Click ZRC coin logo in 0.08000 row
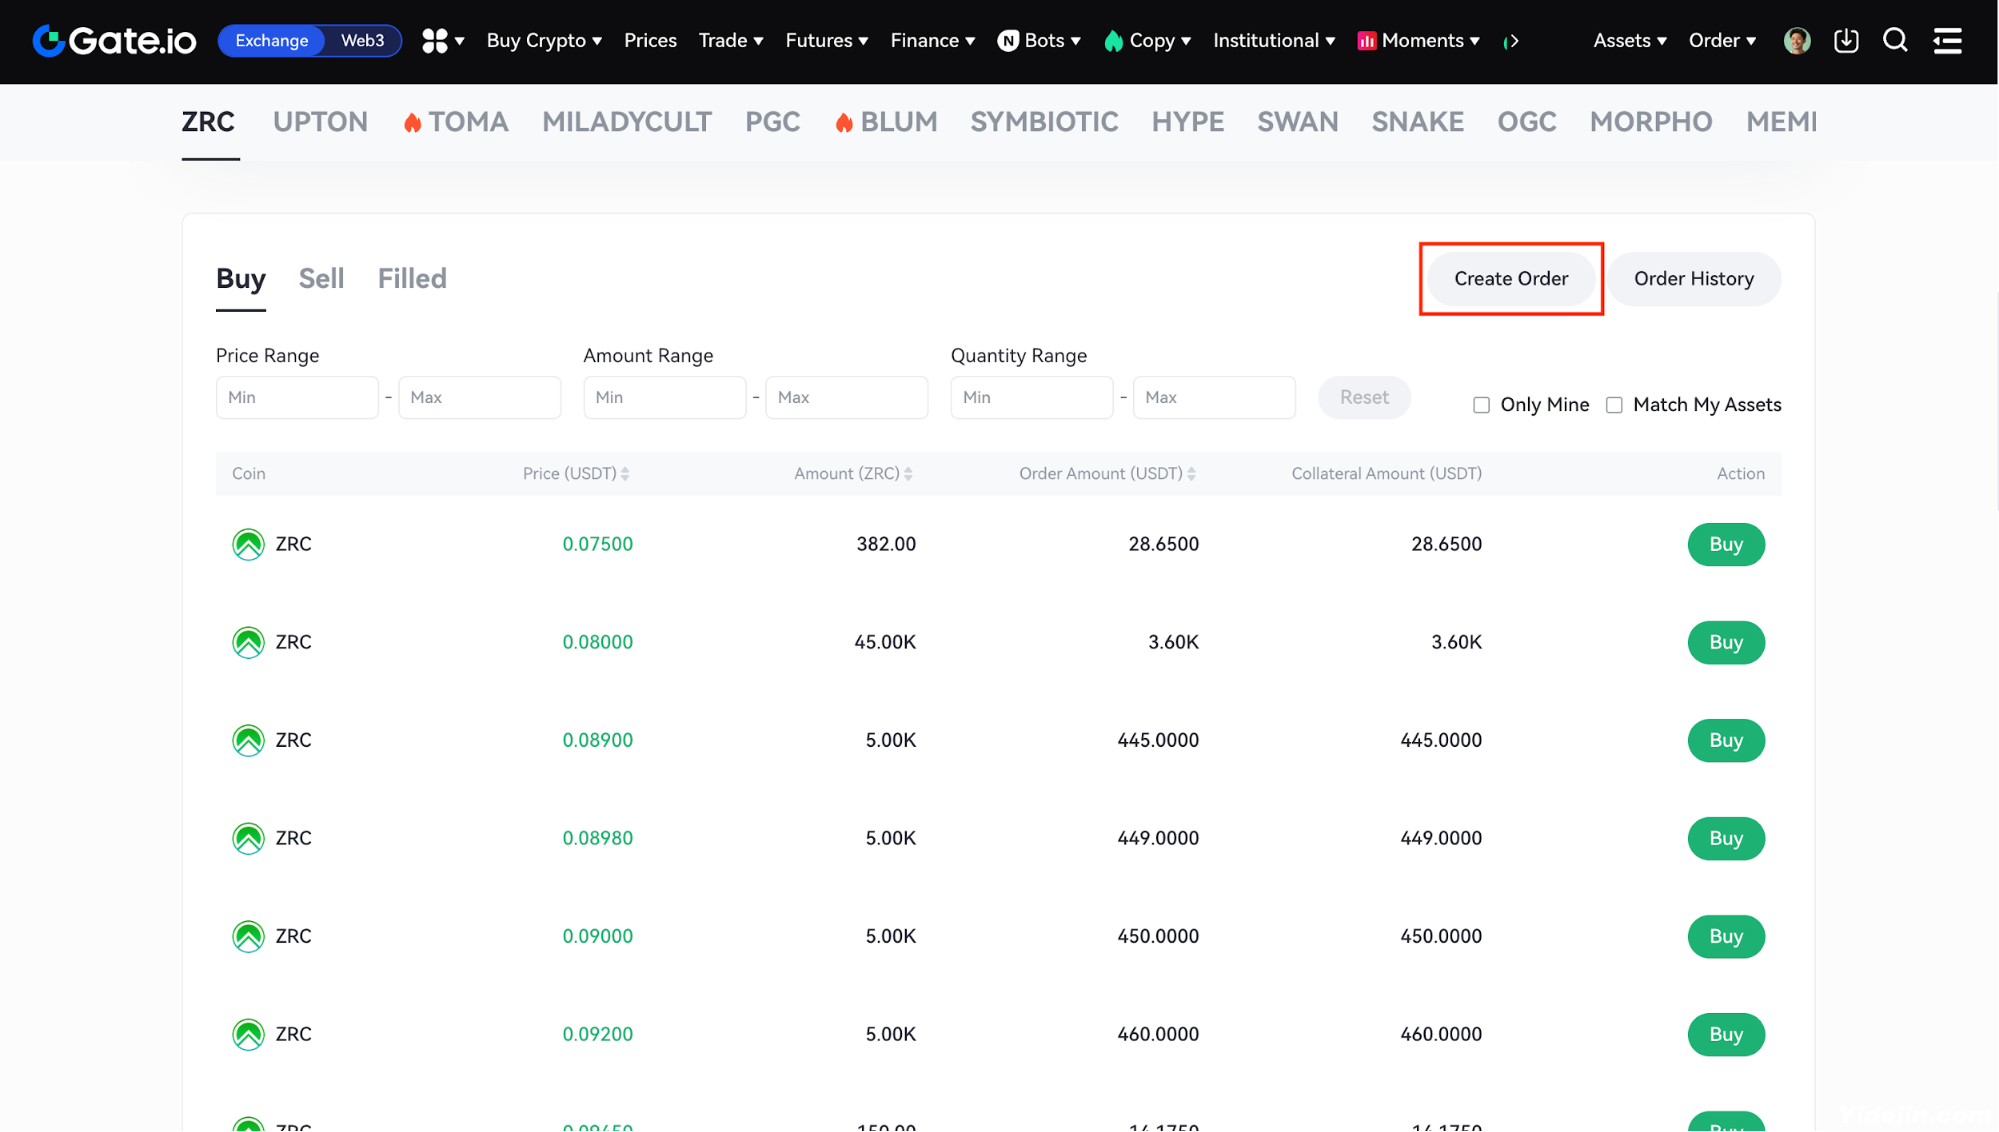1999x1132 pixels. click(x=248, y=642)
